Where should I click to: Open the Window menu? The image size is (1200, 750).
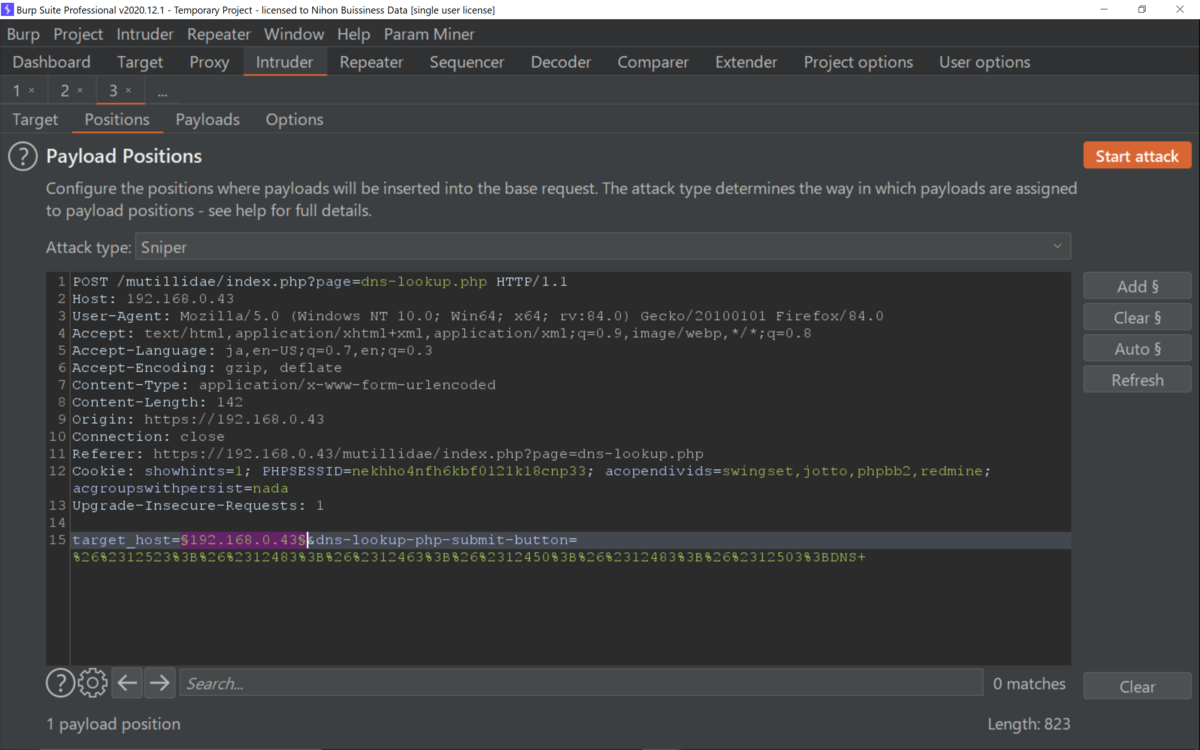pyautogui.click(x=294, y=34)
